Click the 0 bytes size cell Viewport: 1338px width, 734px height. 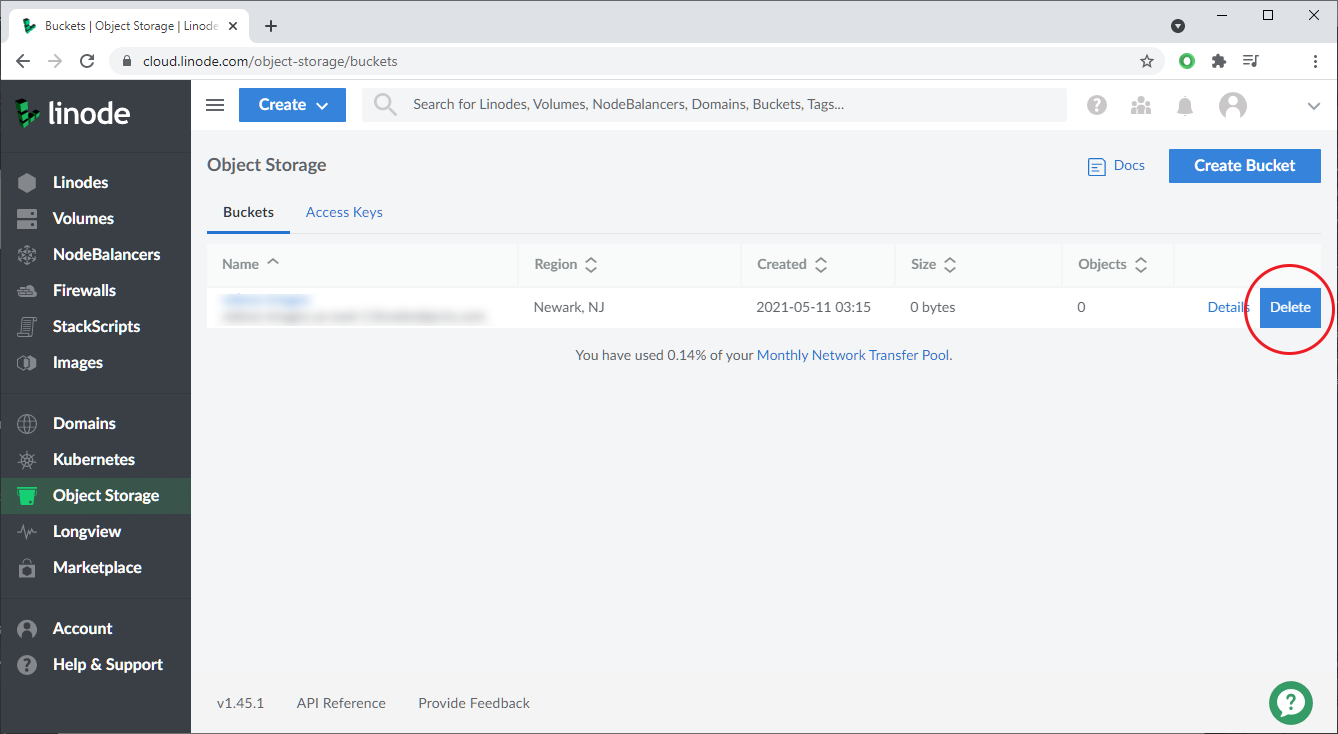[x=933, y=307]
